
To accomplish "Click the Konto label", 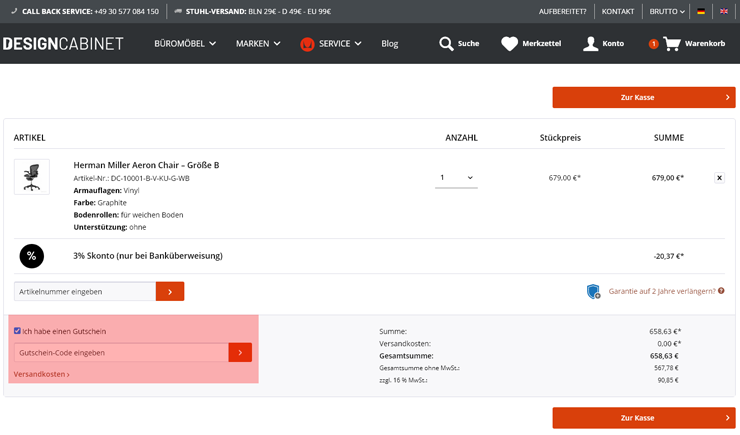I will click(x=613, y=43).
